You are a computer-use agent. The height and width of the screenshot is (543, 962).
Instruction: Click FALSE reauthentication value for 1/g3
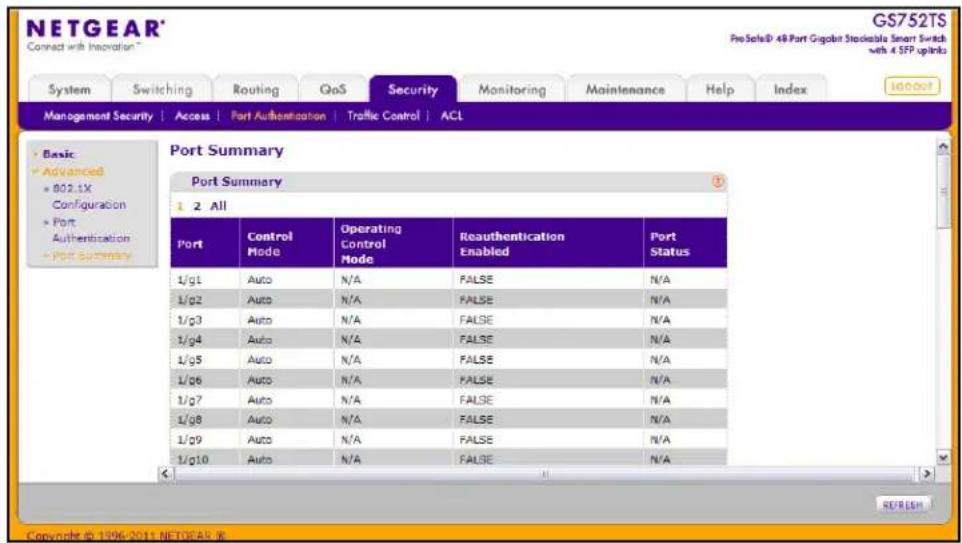(x=476, y=320)
